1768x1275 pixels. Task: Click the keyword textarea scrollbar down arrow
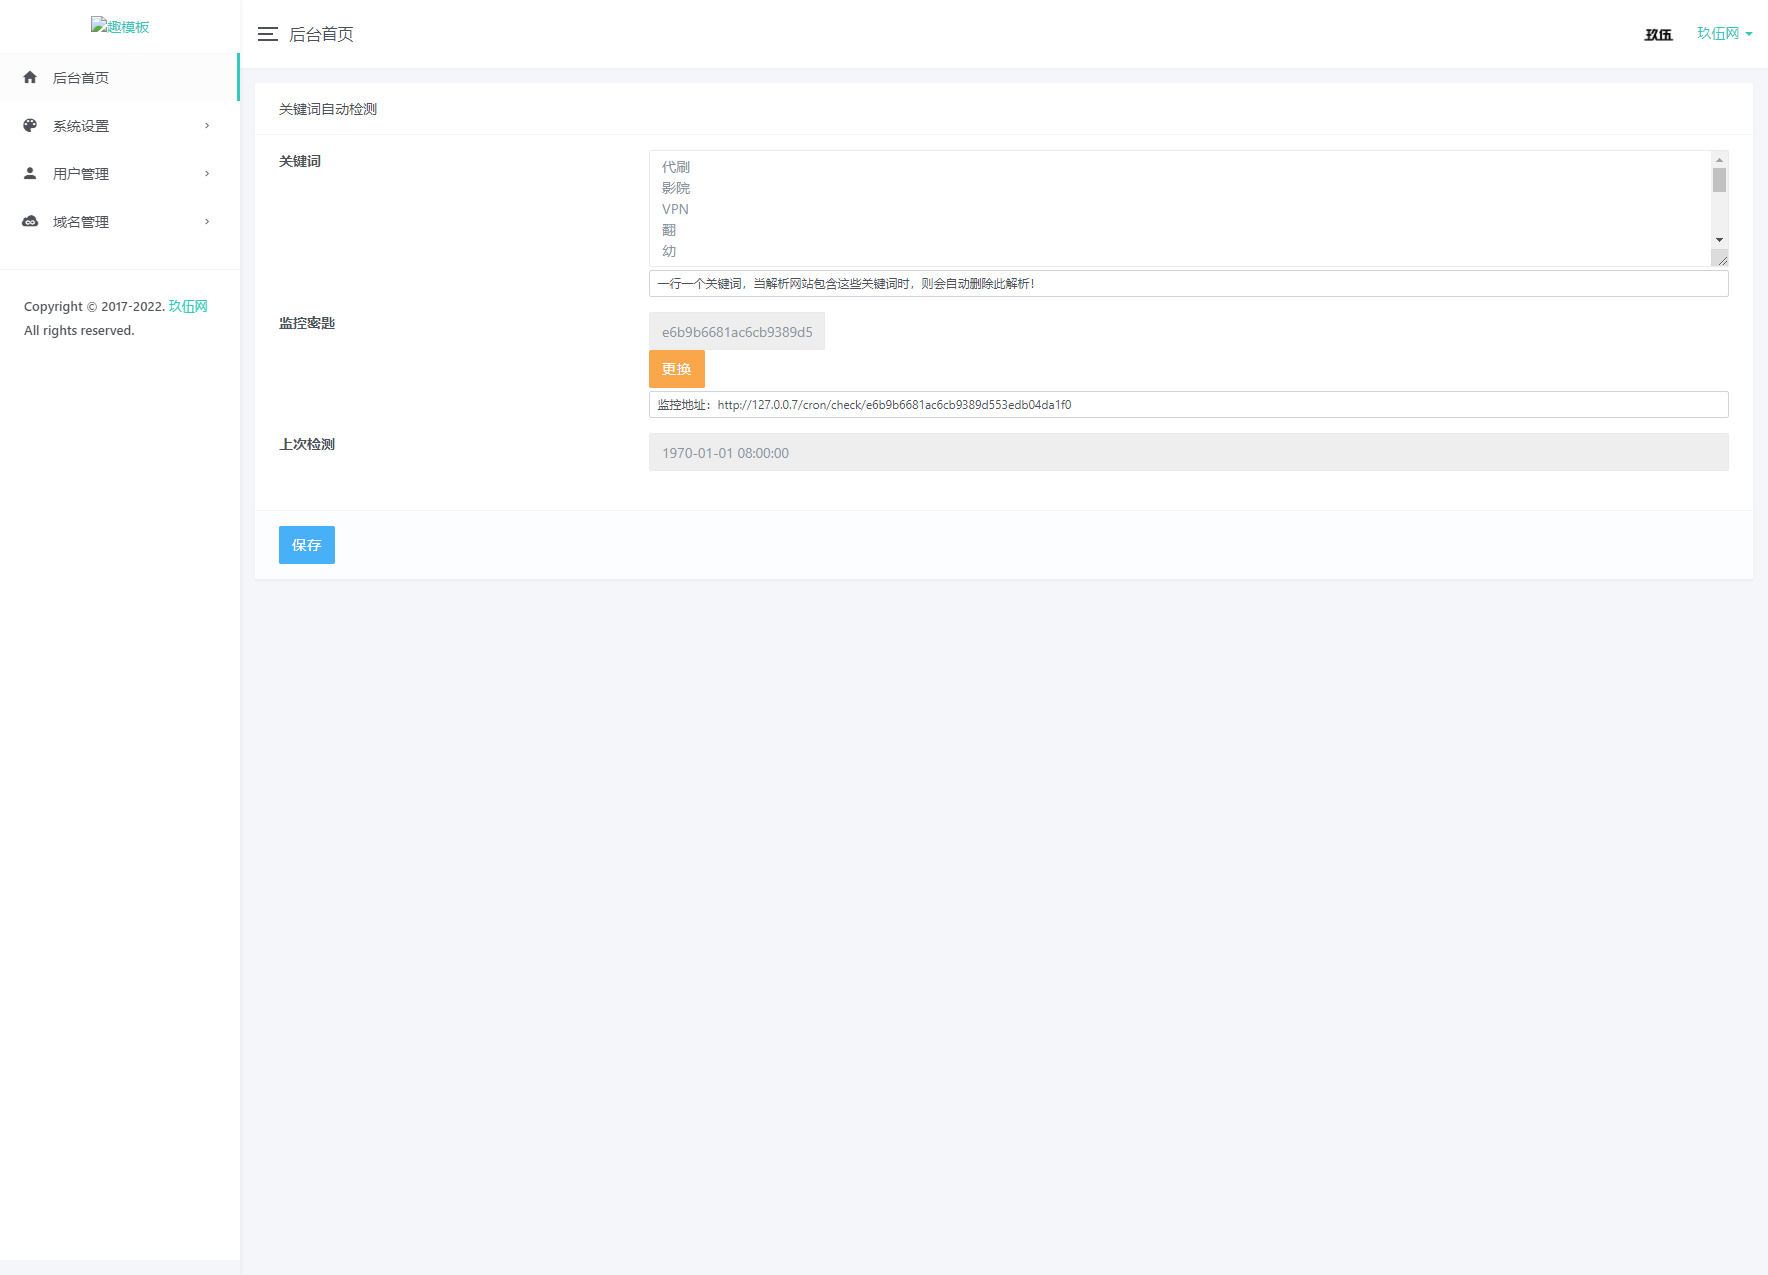click(x=1719, y=240)
